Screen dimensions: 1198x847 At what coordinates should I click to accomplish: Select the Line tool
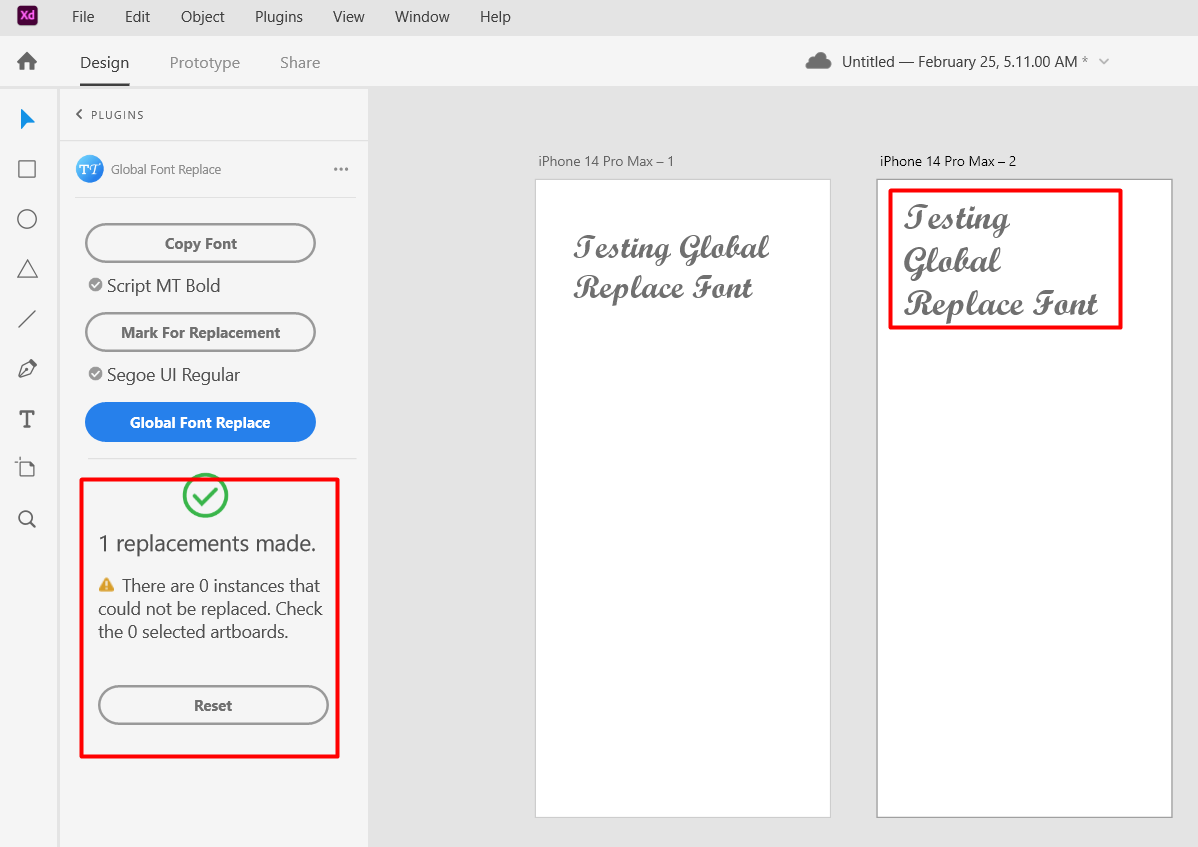(27, 318)
